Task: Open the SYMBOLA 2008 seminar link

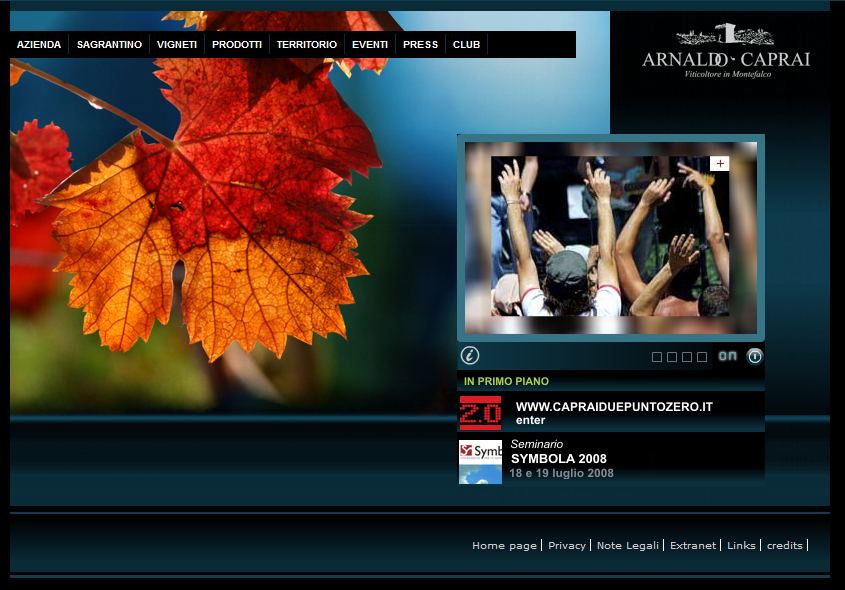Action: coord(559,459)
